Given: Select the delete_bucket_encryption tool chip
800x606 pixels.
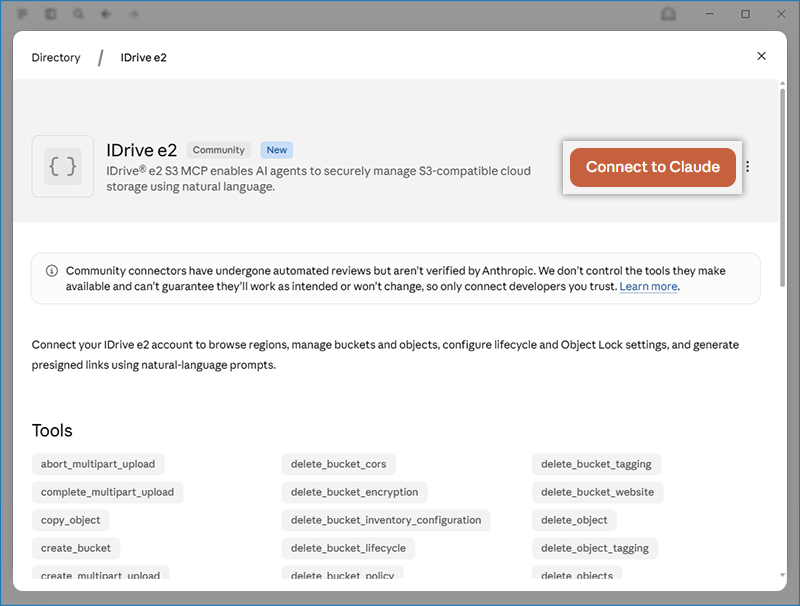Looking at the screenshot, I should click(355, 492).
